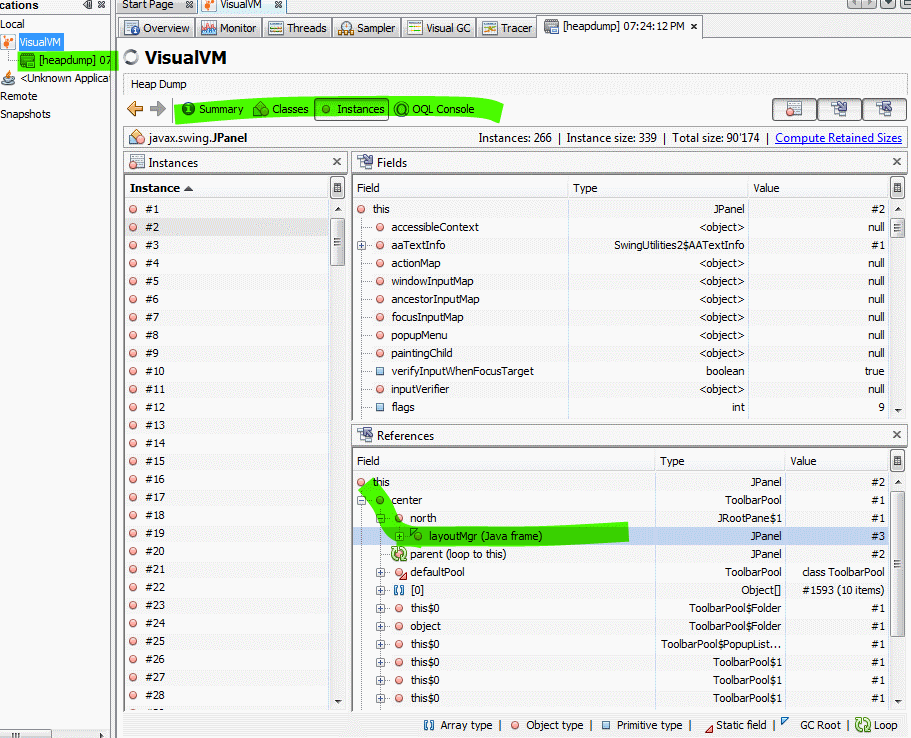Expand the this$0 ToolbarPool$PopupList node
Image resolution: width=911 pixels, height=738 pixels.
click(381, 644)
